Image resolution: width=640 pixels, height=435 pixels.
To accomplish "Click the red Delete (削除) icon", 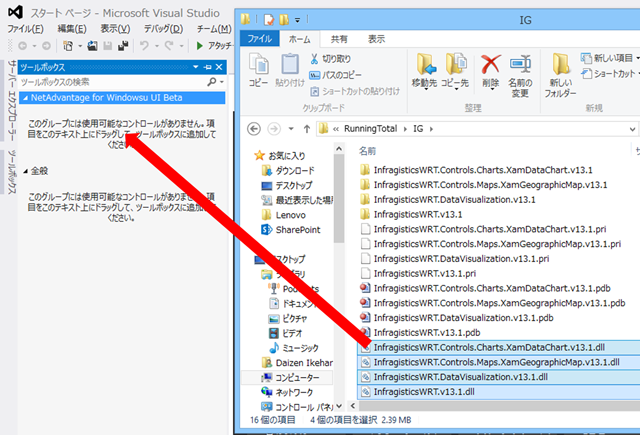I will [x=490, y=64].
